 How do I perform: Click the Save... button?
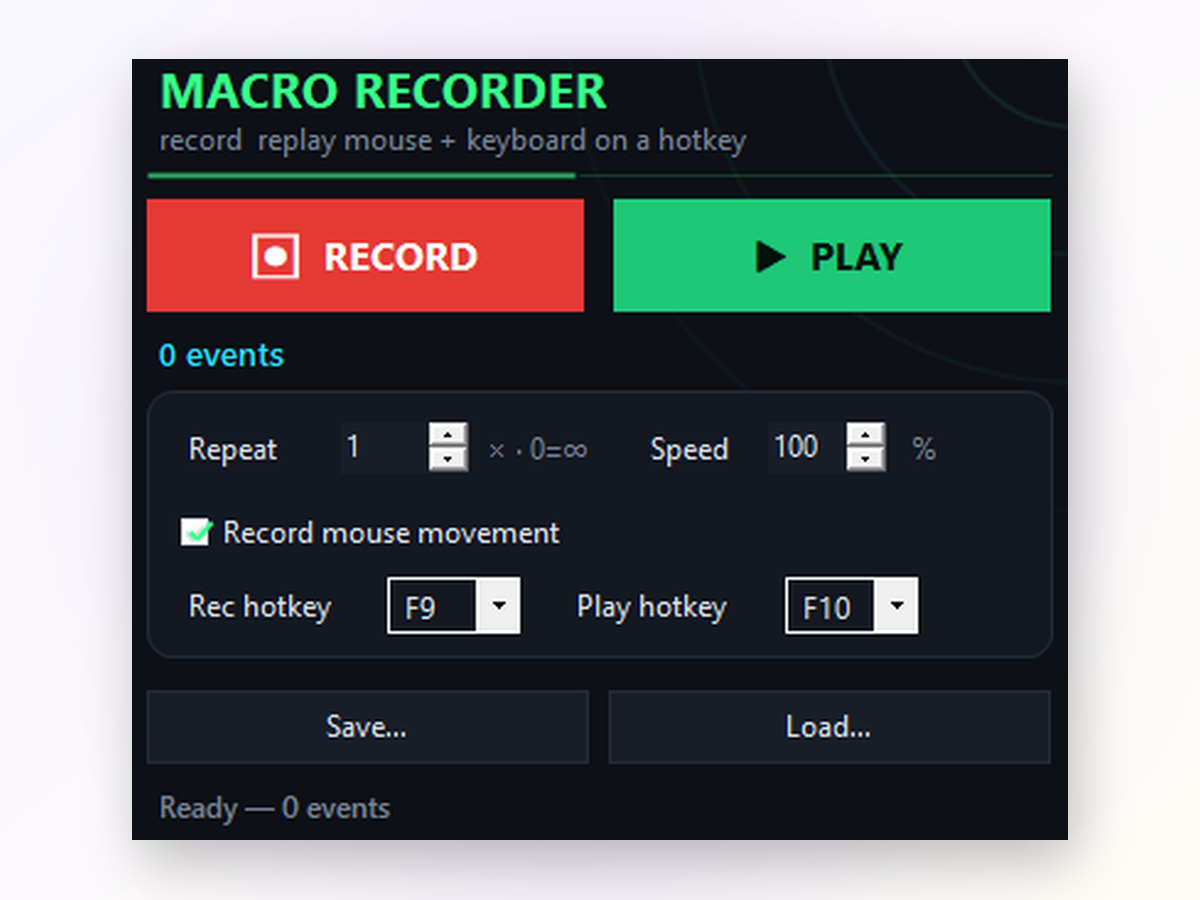pos(367,727)
